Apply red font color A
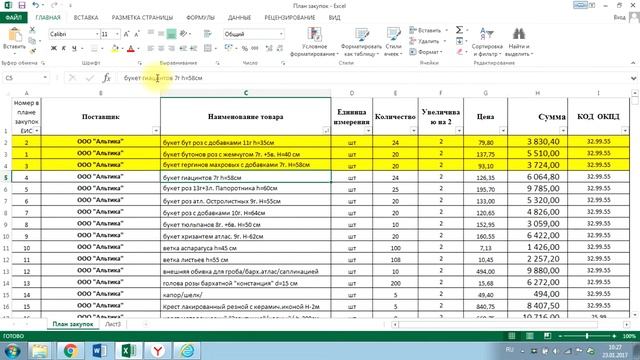This screenshot has width=640, height=360. point(131,49)
